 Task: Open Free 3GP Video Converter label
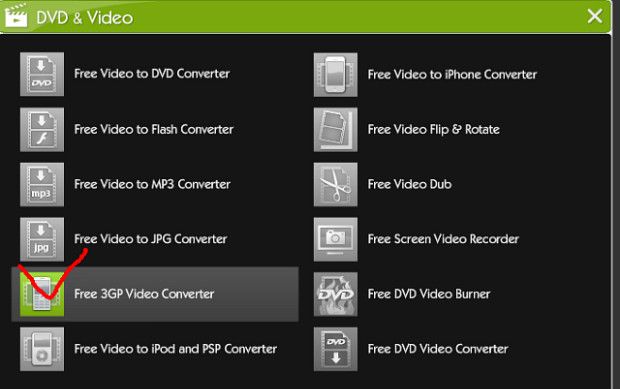pos(144,294)
